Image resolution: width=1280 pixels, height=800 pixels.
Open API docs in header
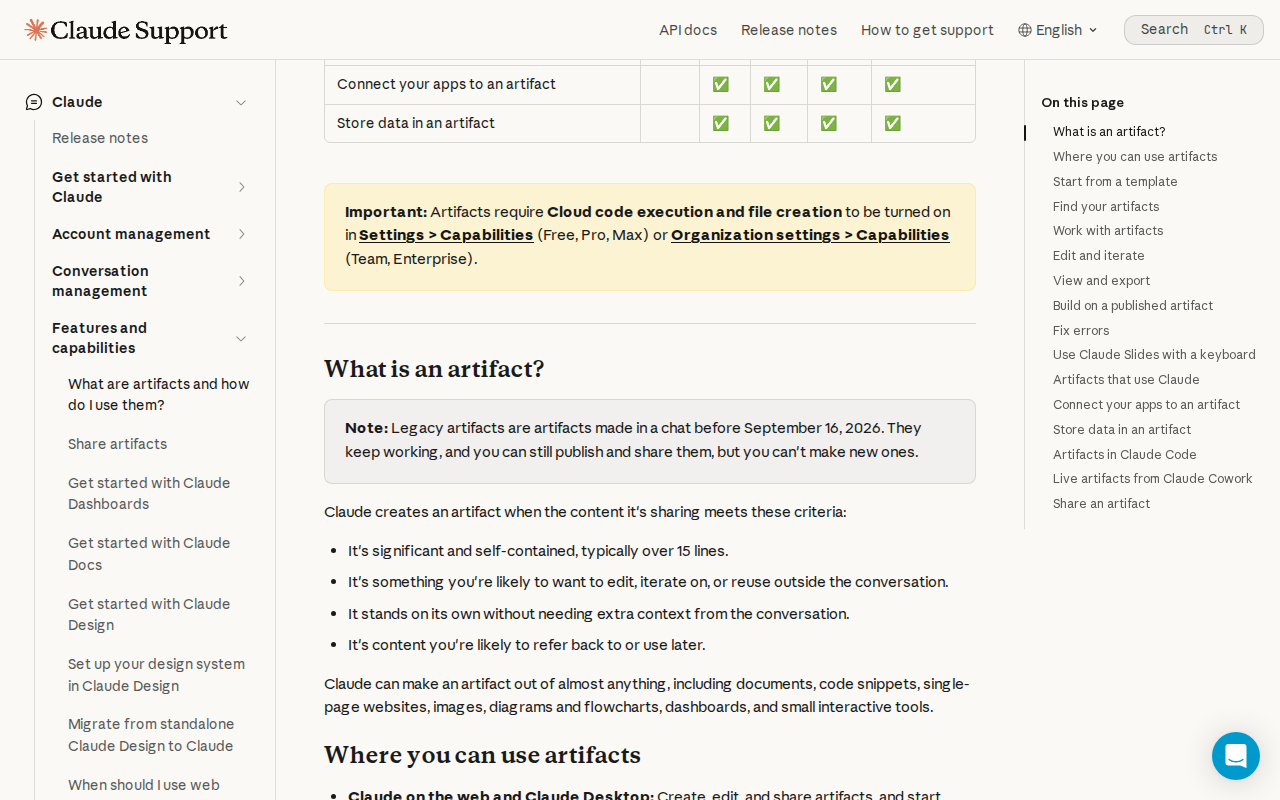coord(688,30)
